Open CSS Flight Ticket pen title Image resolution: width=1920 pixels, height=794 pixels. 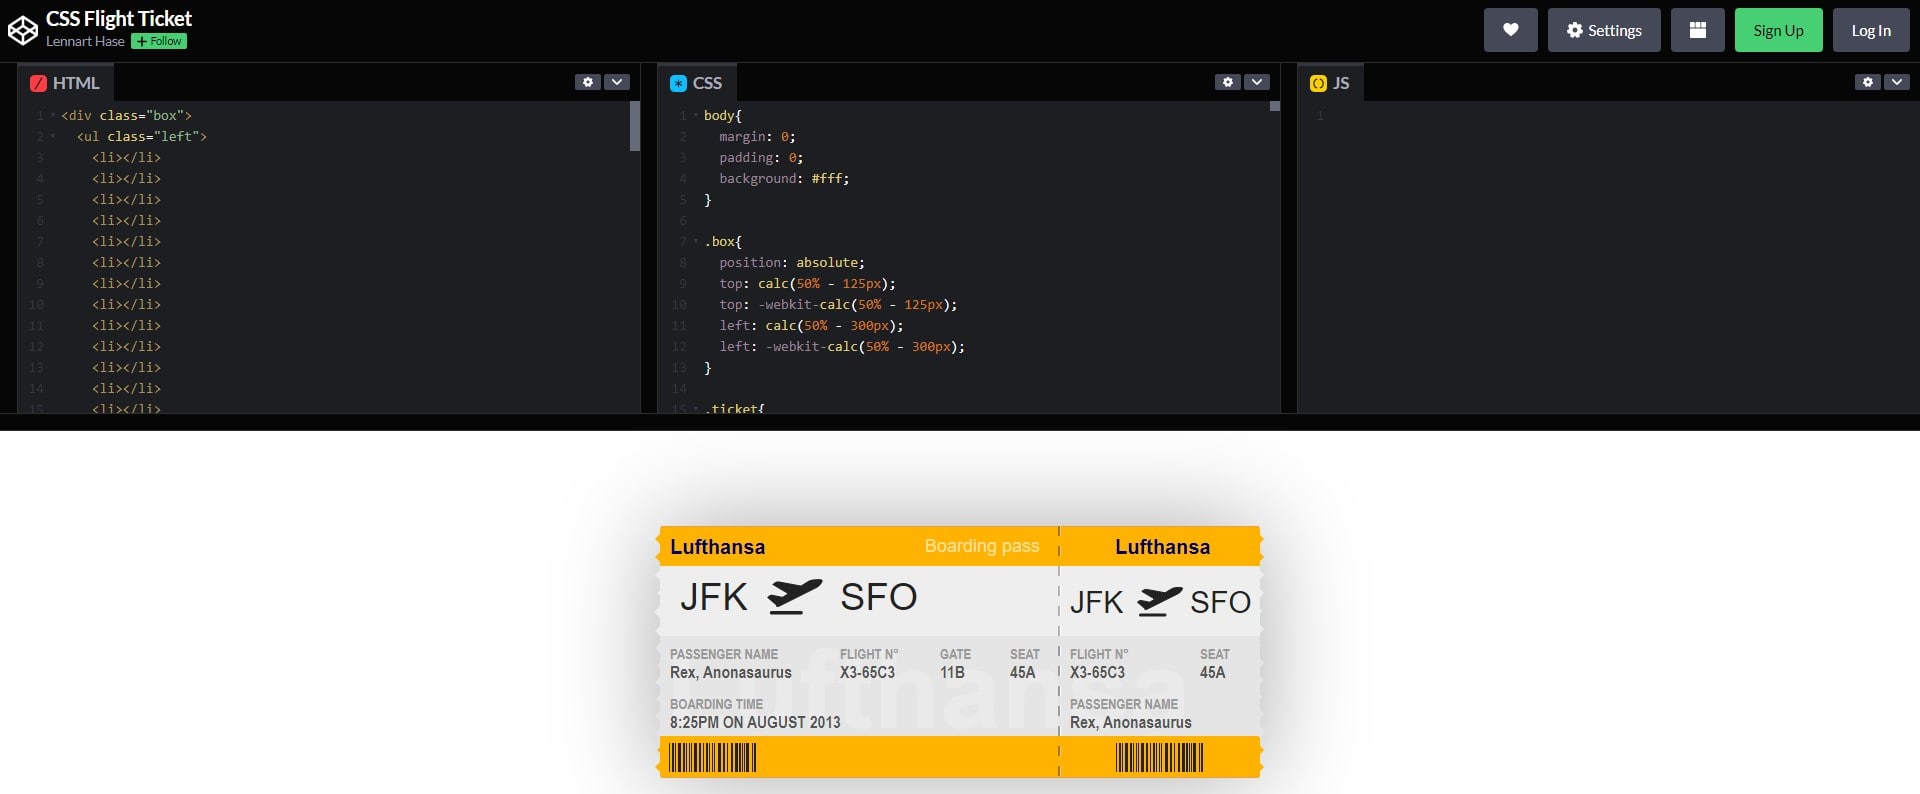119,18
